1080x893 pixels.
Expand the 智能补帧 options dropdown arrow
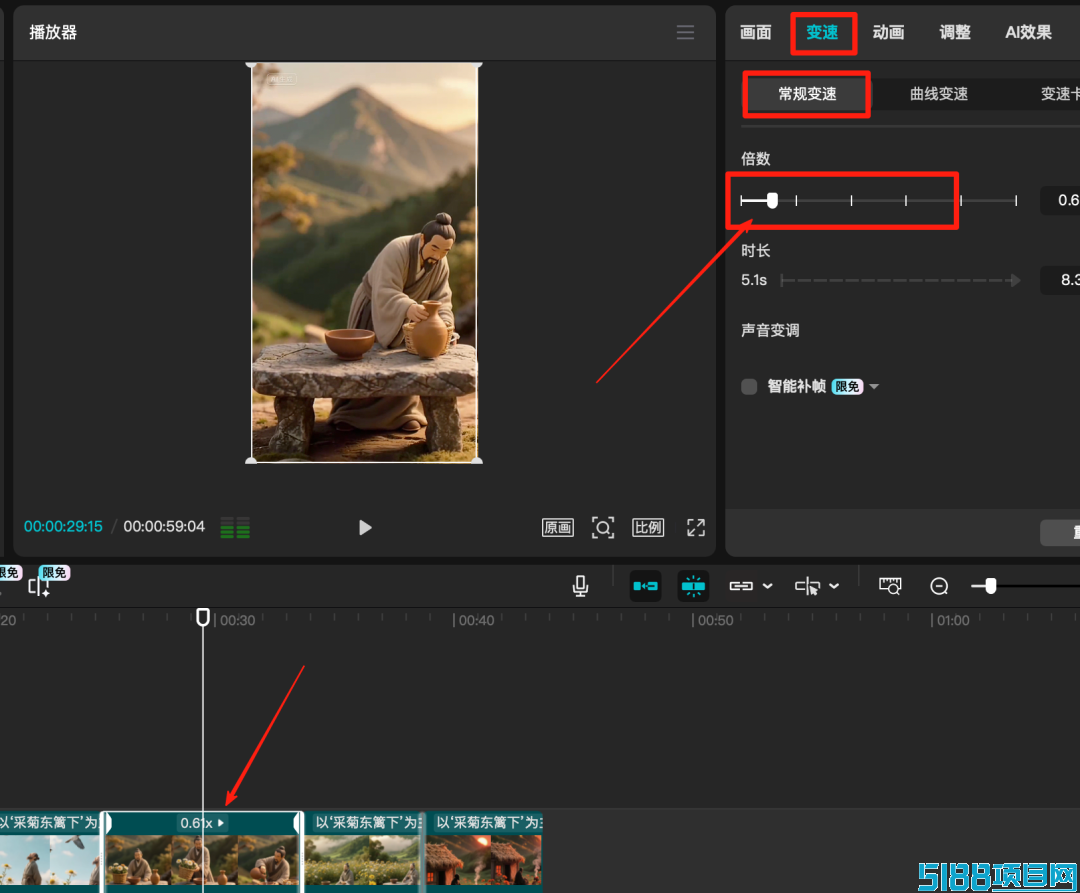click(x=874, y=387)
